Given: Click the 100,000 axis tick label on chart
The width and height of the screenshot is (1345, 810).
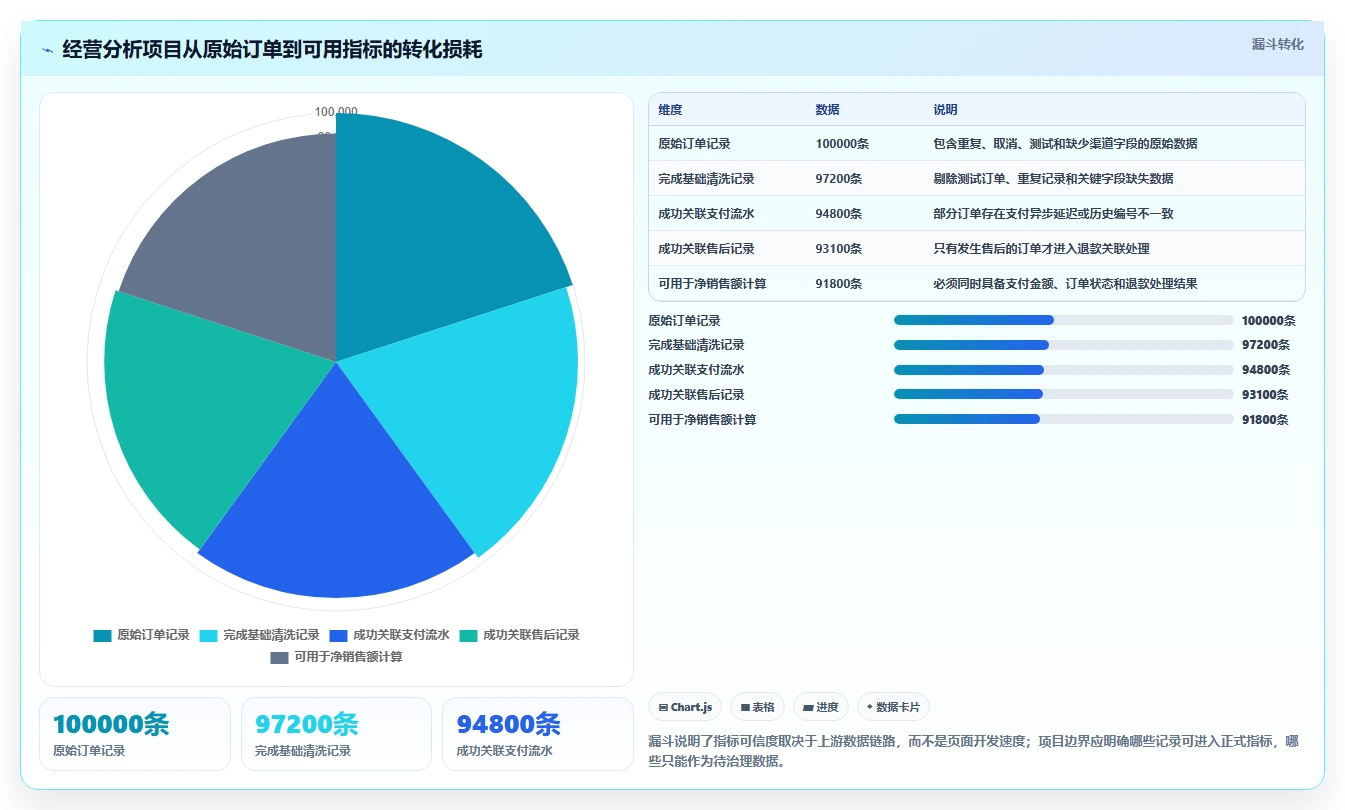Looking at the screenshot, I should pos(336,112).
